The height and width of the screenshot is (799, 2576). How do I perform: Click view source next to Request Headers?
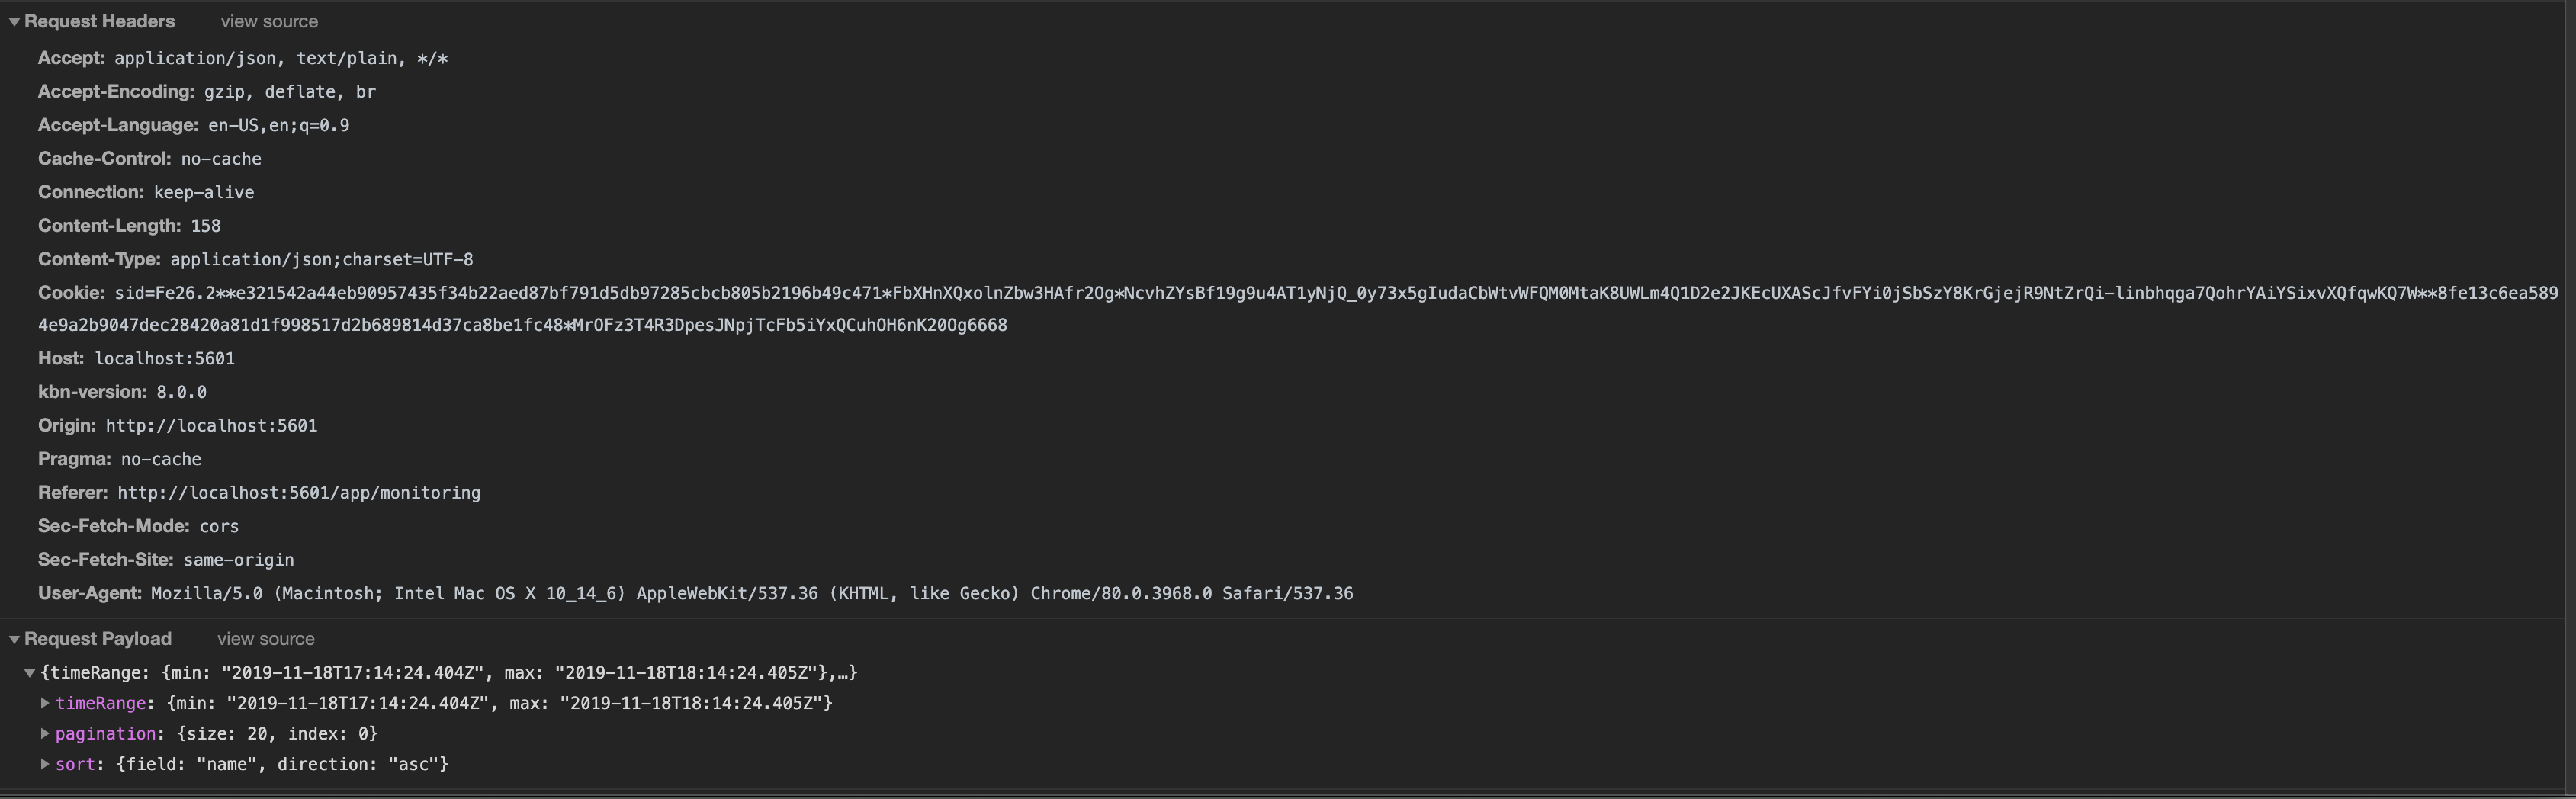coord(269,22)
